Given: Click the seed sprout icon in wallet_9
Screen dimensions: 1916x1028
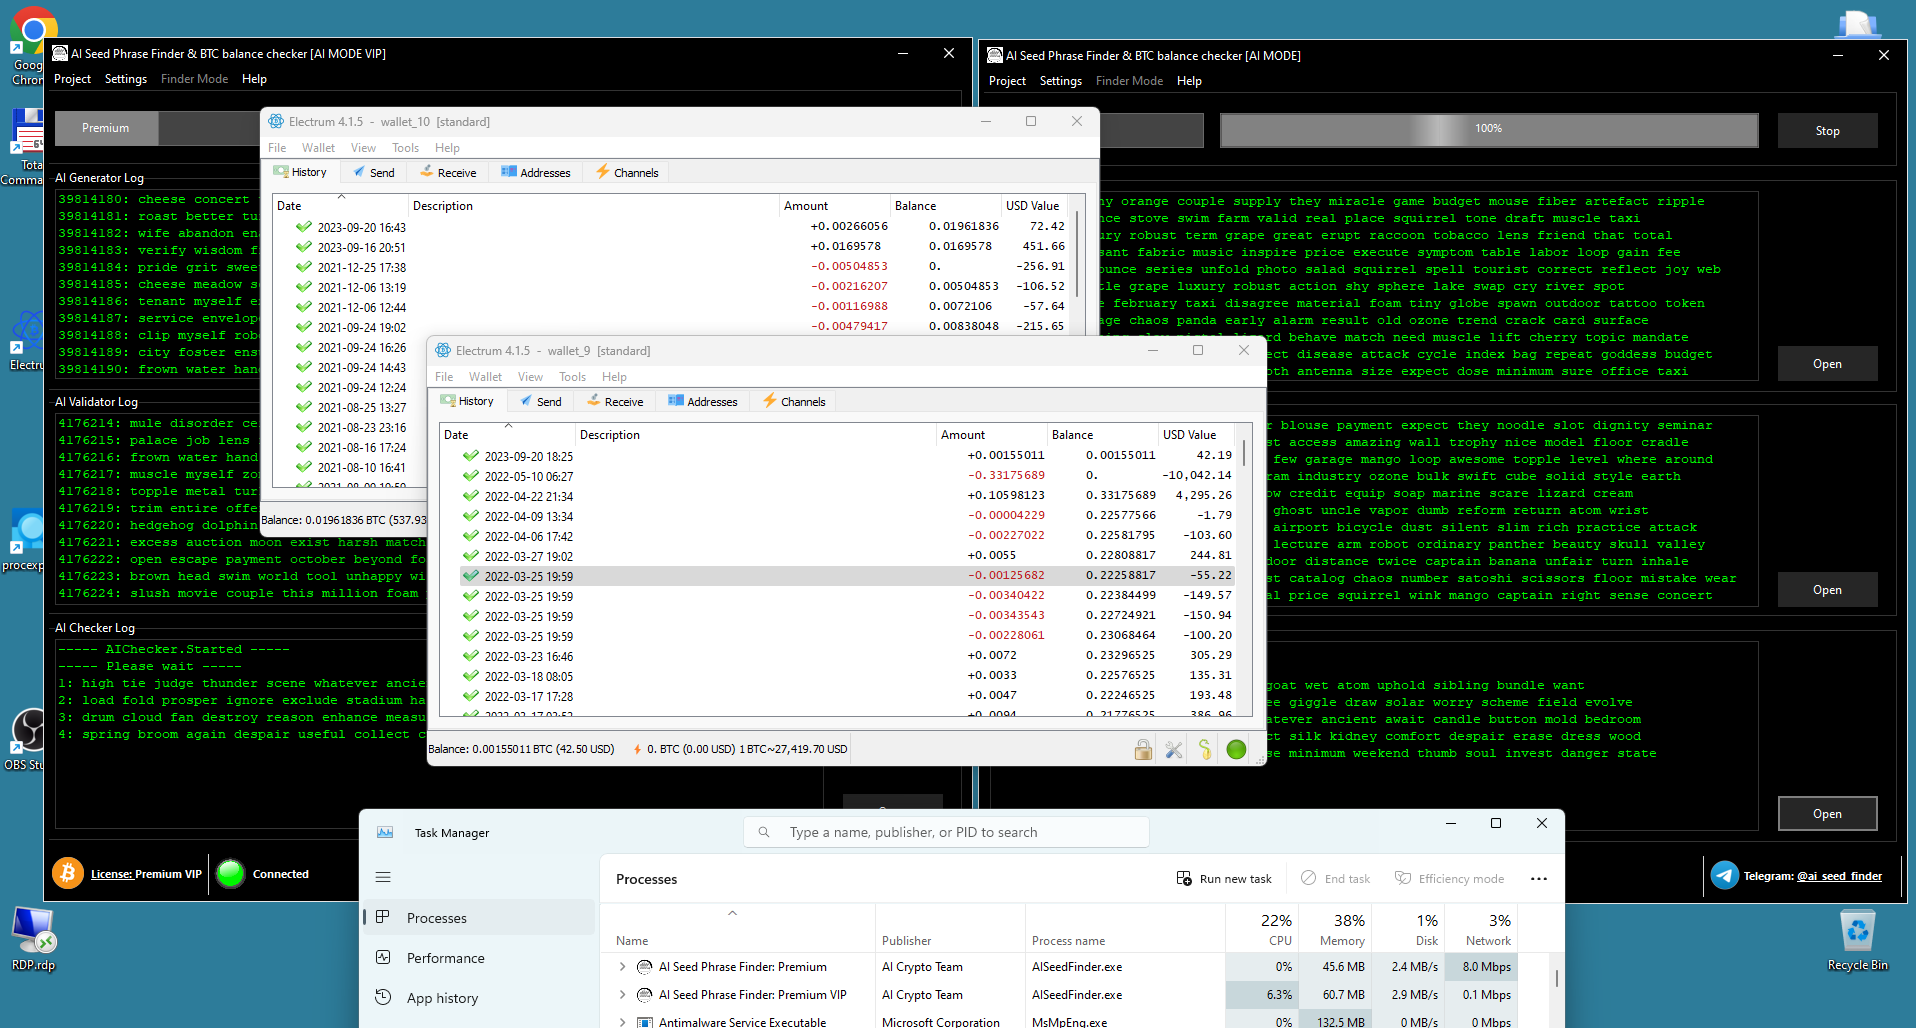Looking at the screenshot, I should pyautogui.click(x=1205, y=750).
